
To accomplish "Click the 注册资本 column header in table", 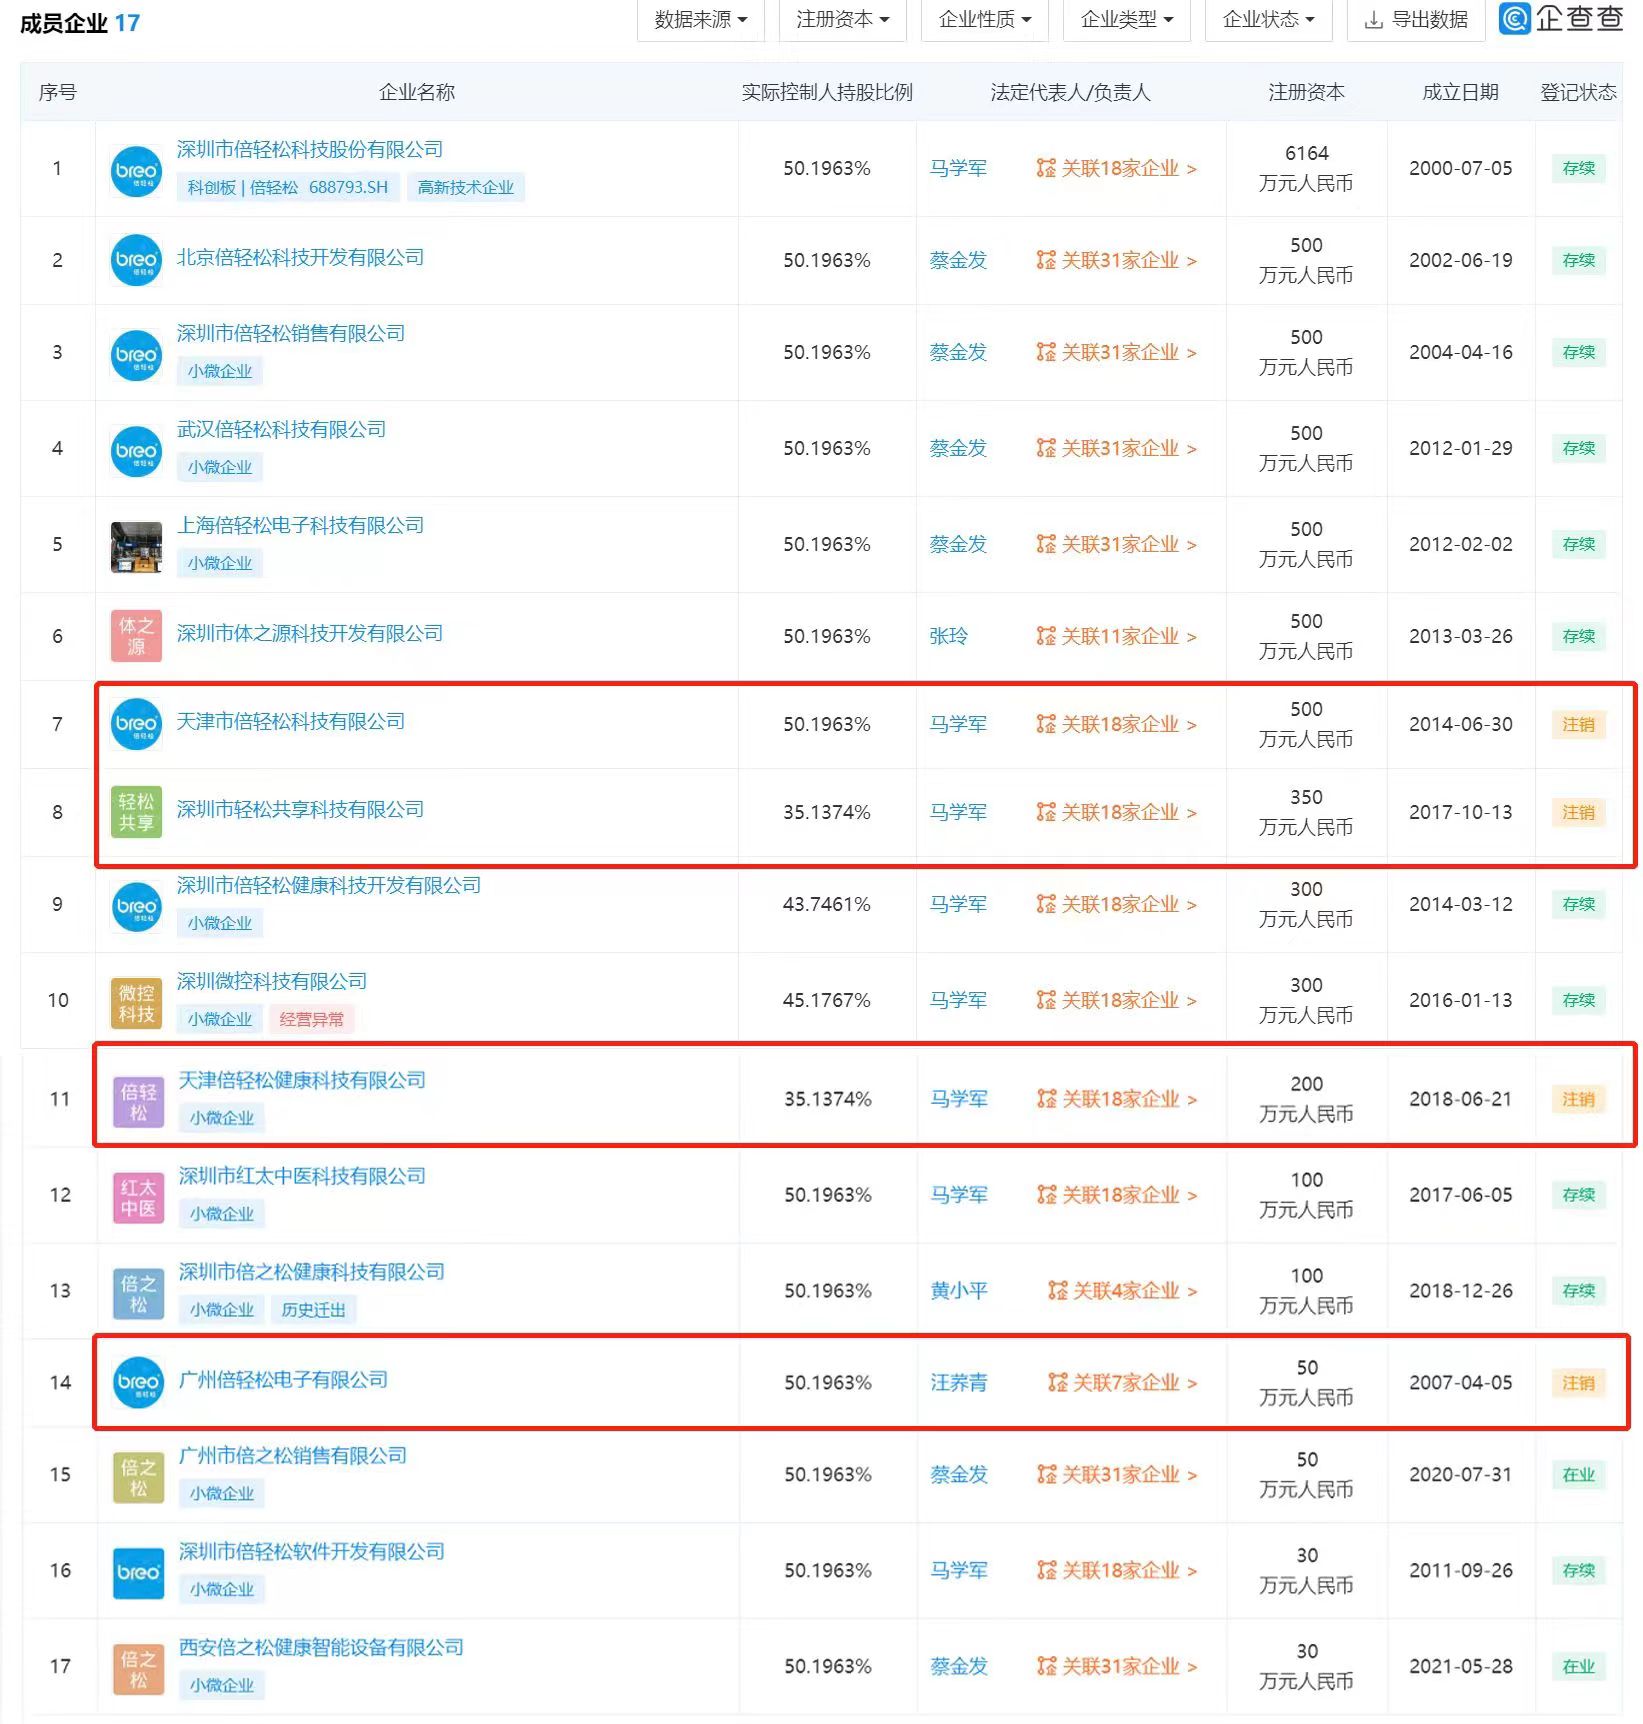I will pyautogui.click(x=1306, y=92).
